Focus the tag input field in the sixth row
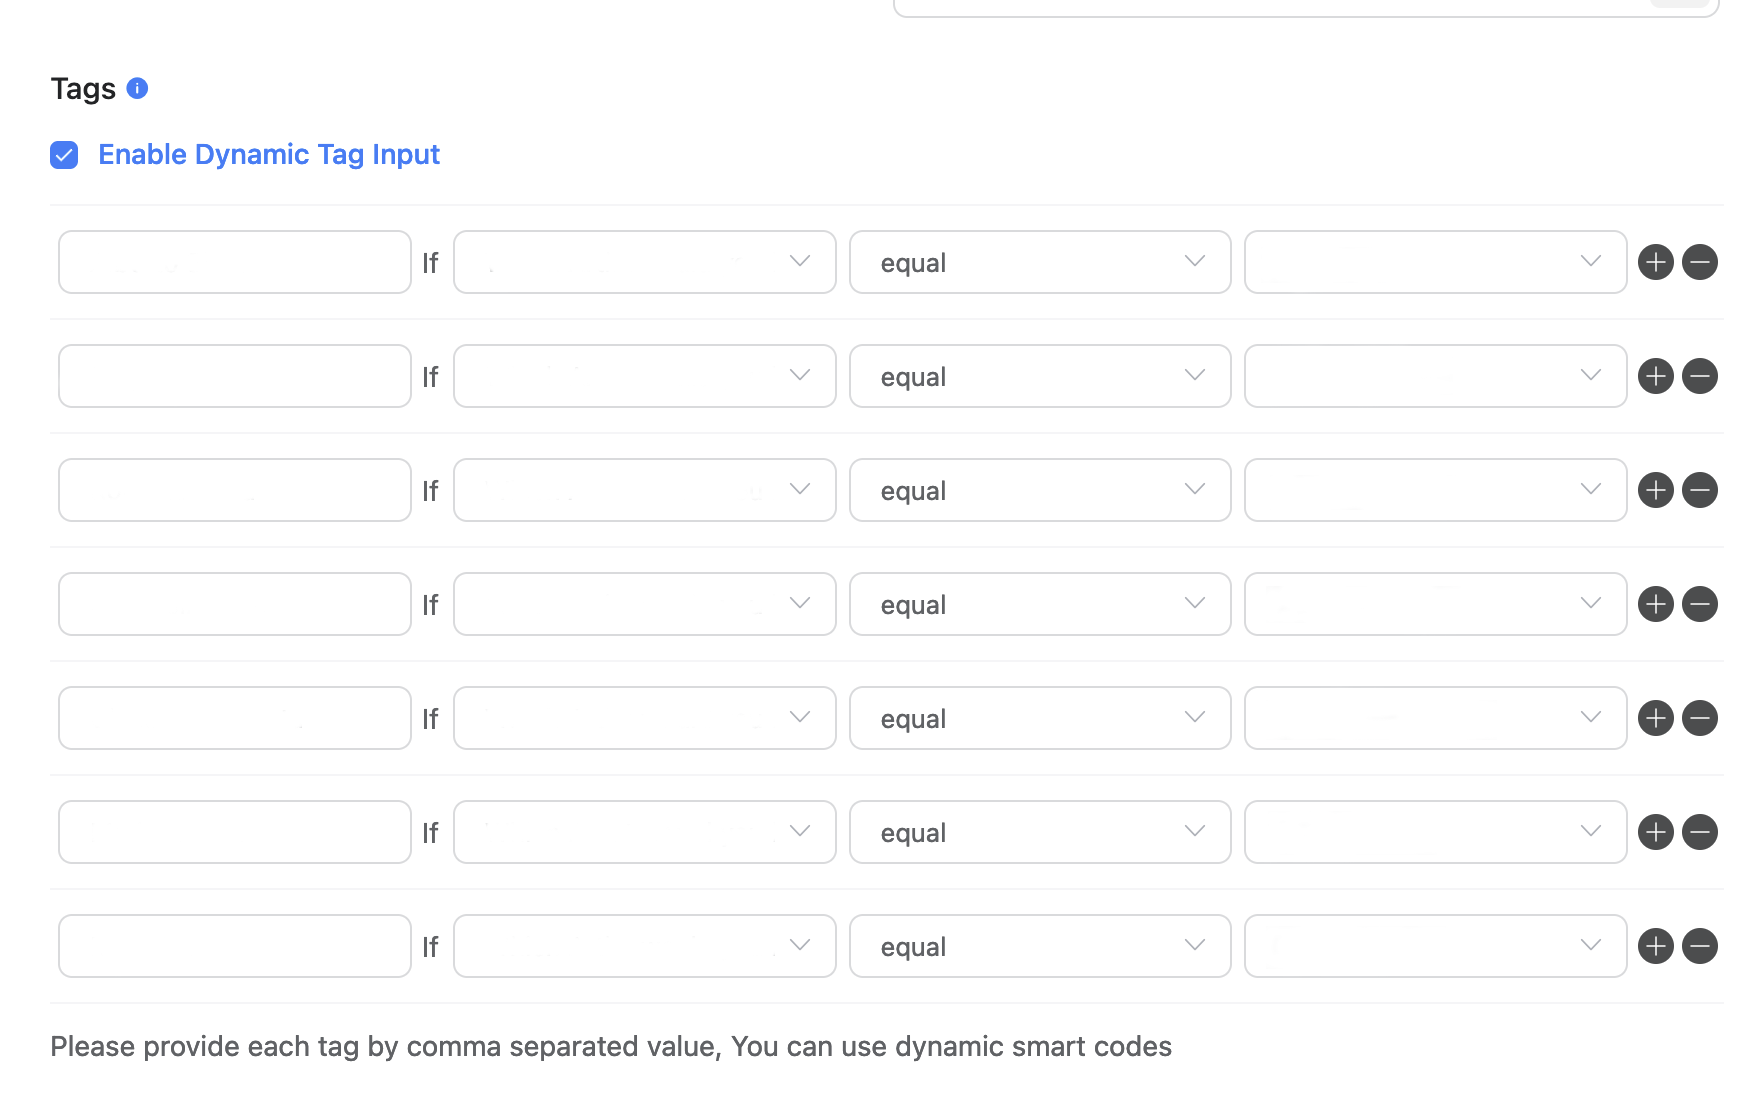 (x=235, y=832)
